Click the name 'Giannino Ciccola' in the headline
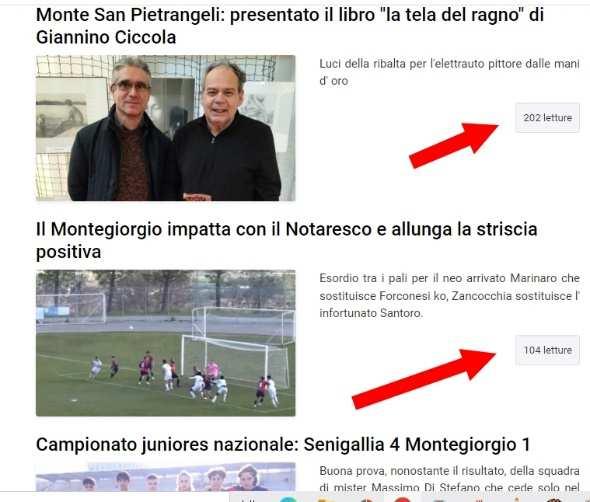 pyautogui.click(x=106, y=37)
